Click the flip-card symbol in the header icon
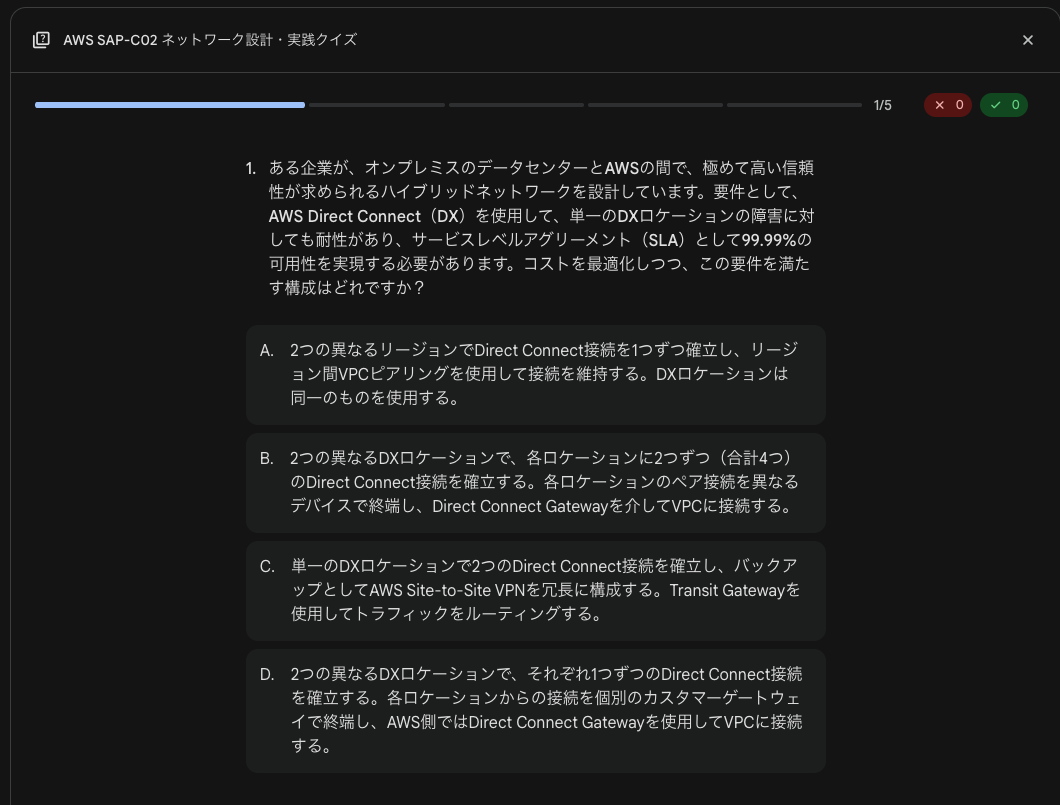This screenshot has width=1060, height=805. pyautogui.click(x=41, y=40)
